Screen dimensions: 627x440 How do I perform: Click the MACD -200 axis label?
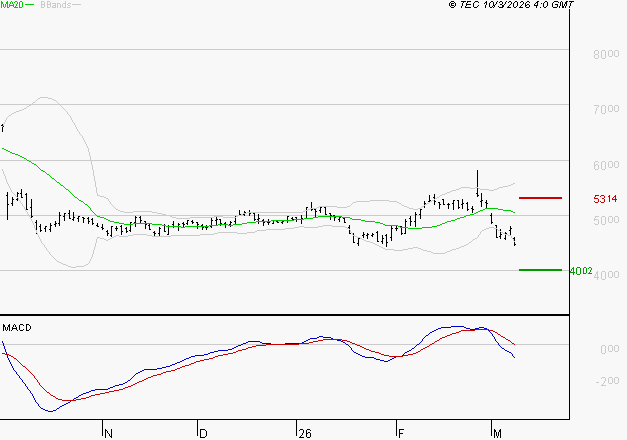pos(607,381)
